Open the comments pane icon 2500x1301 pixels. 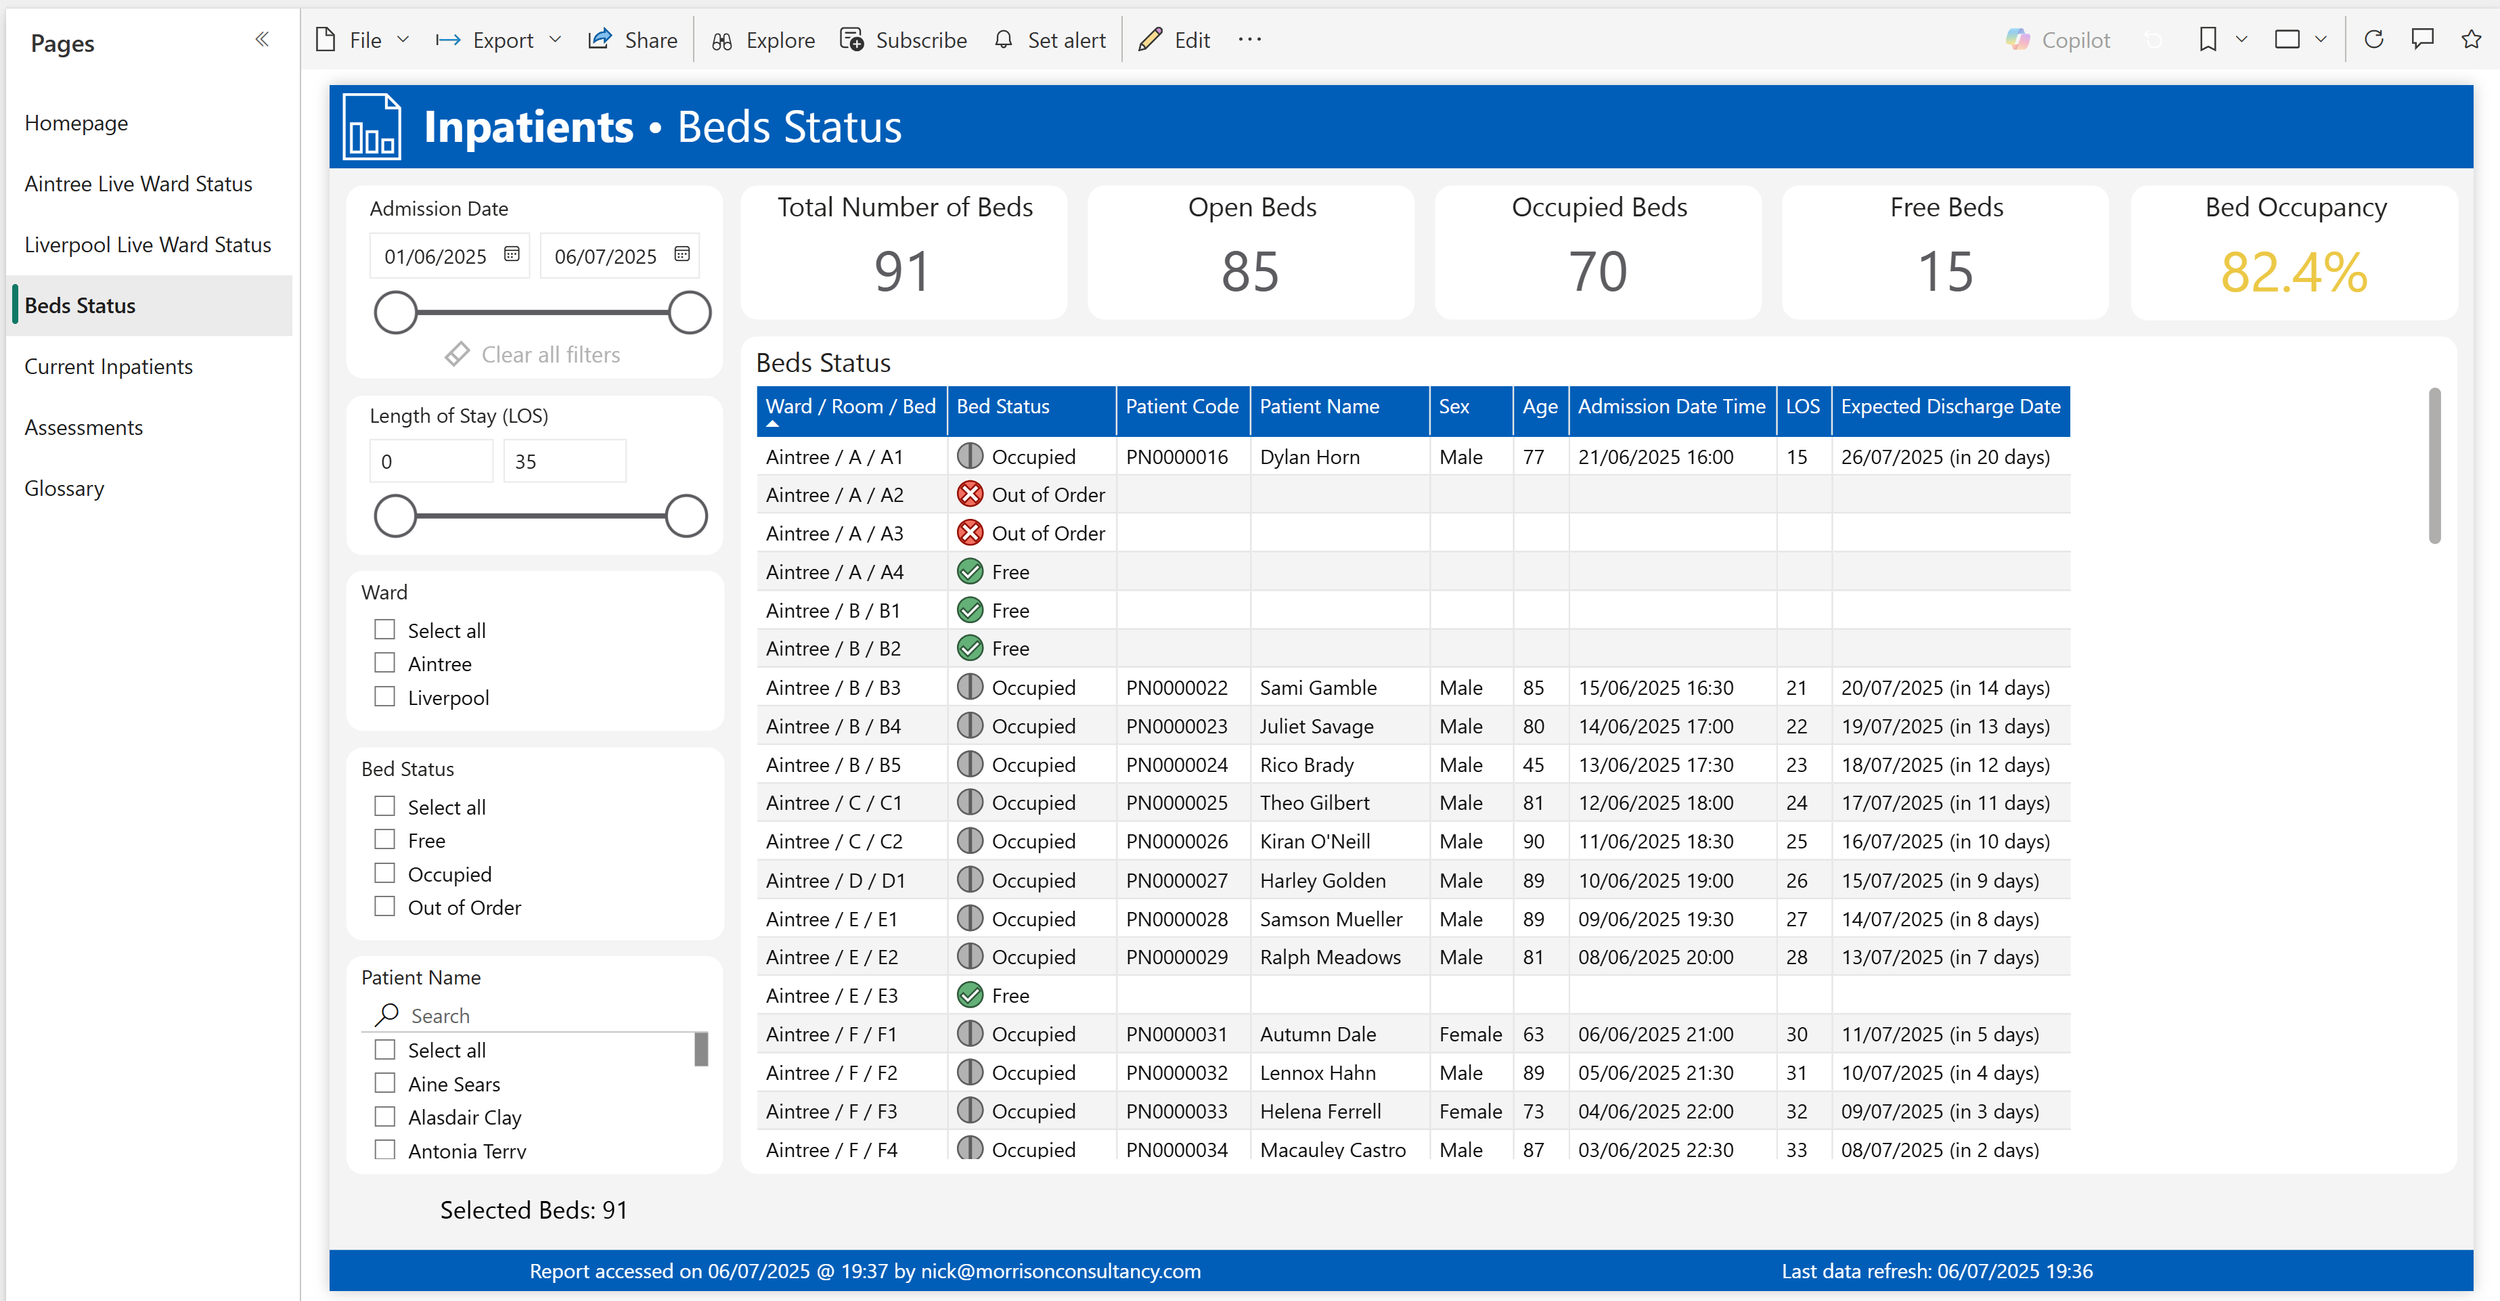[2422, 40]
